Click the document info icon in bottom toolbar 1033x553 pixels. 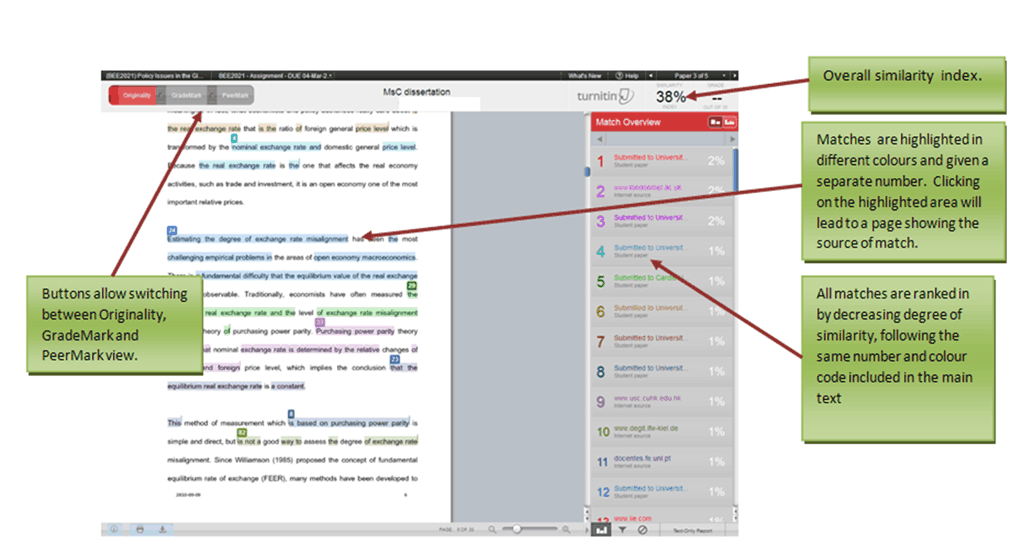[116, 529]
